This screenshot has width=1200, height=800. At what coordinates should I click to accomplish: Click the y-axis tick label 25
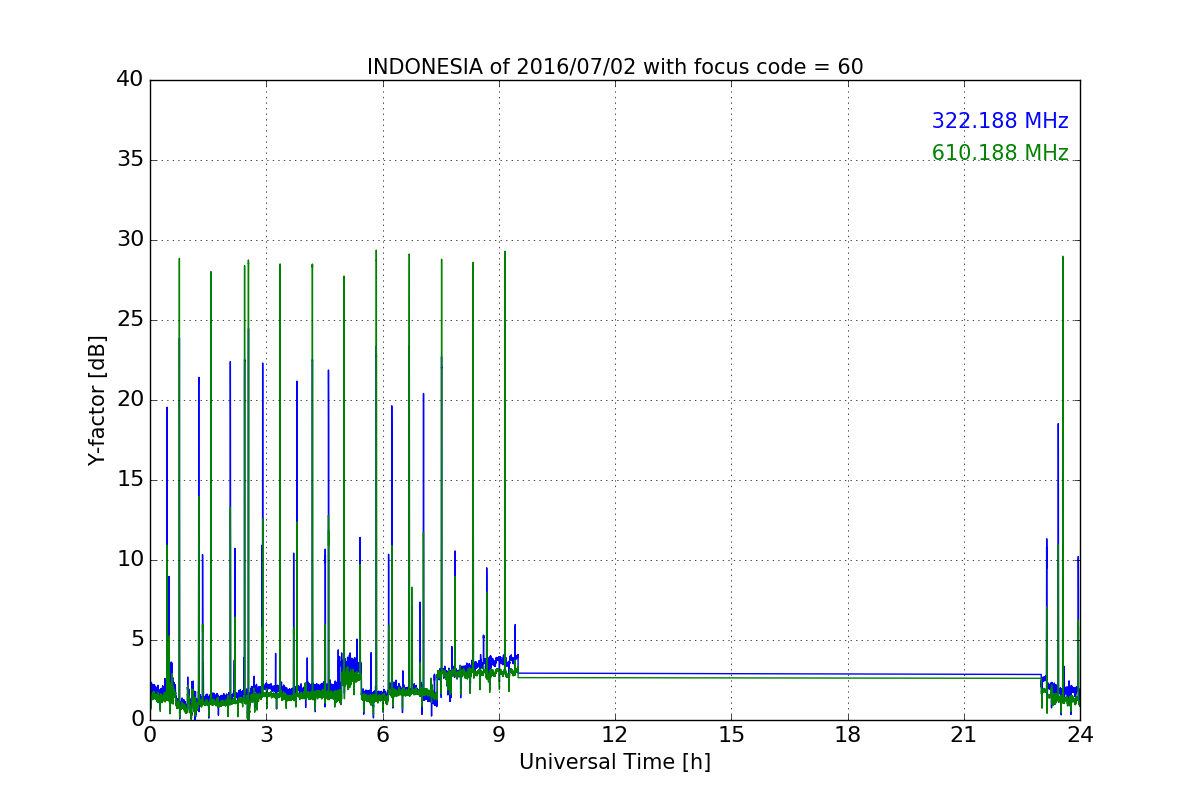click(x=129, y=320)
